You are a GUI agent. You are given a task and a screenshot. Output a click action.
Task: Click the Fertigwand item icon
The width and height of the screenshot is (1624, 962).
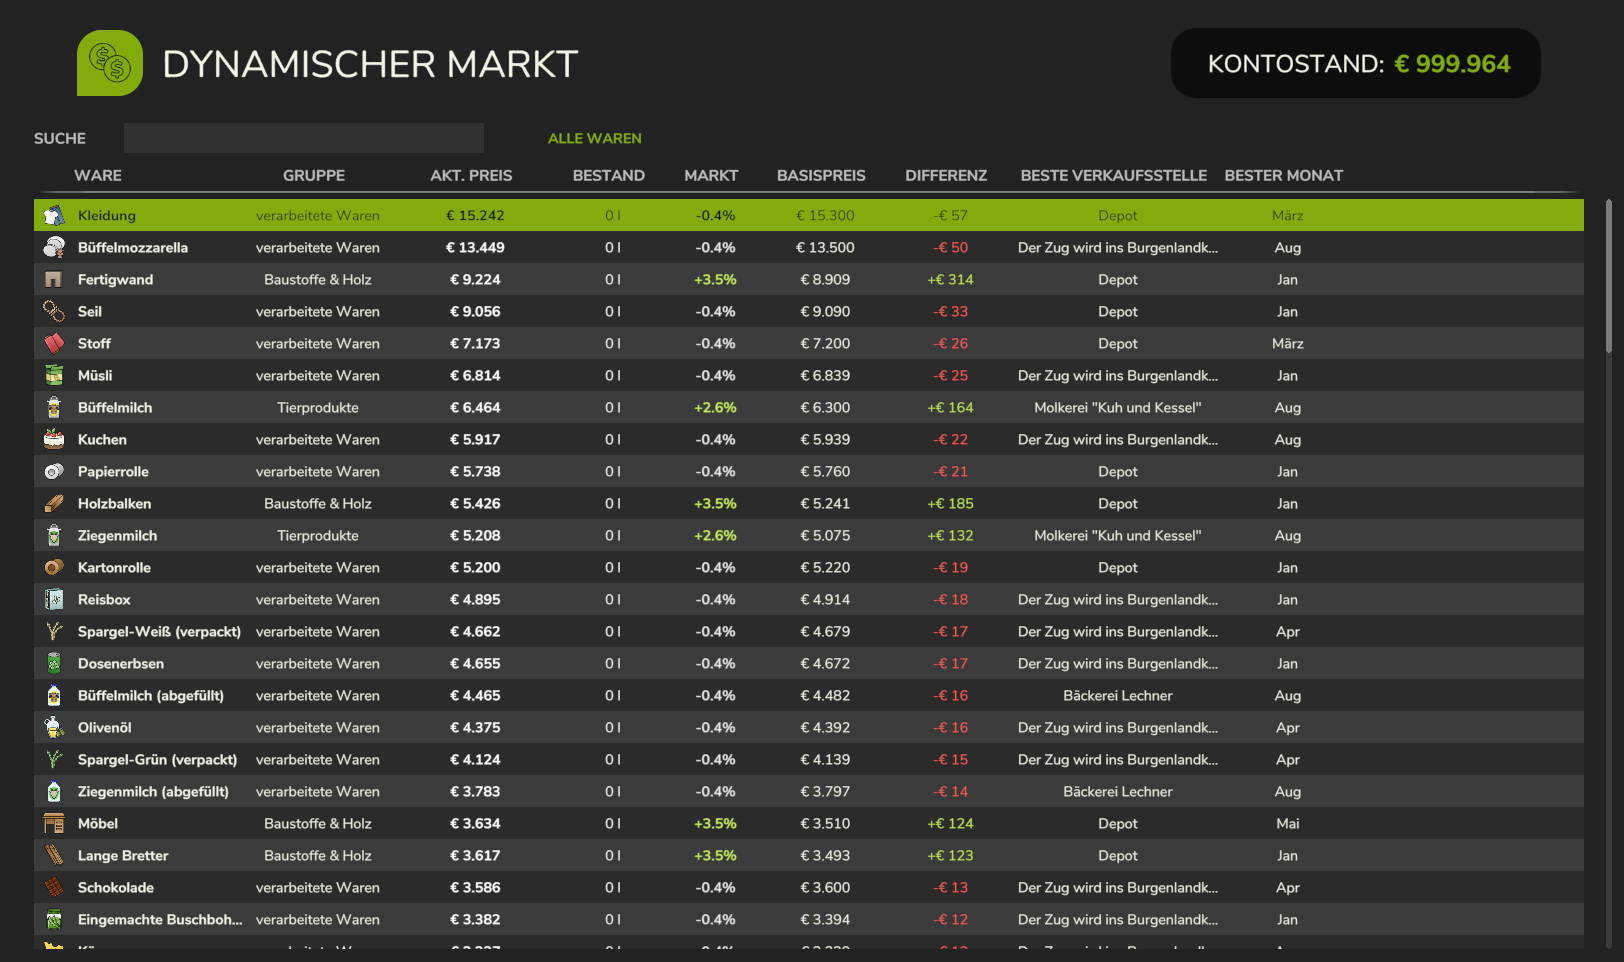tap(54, 279)
